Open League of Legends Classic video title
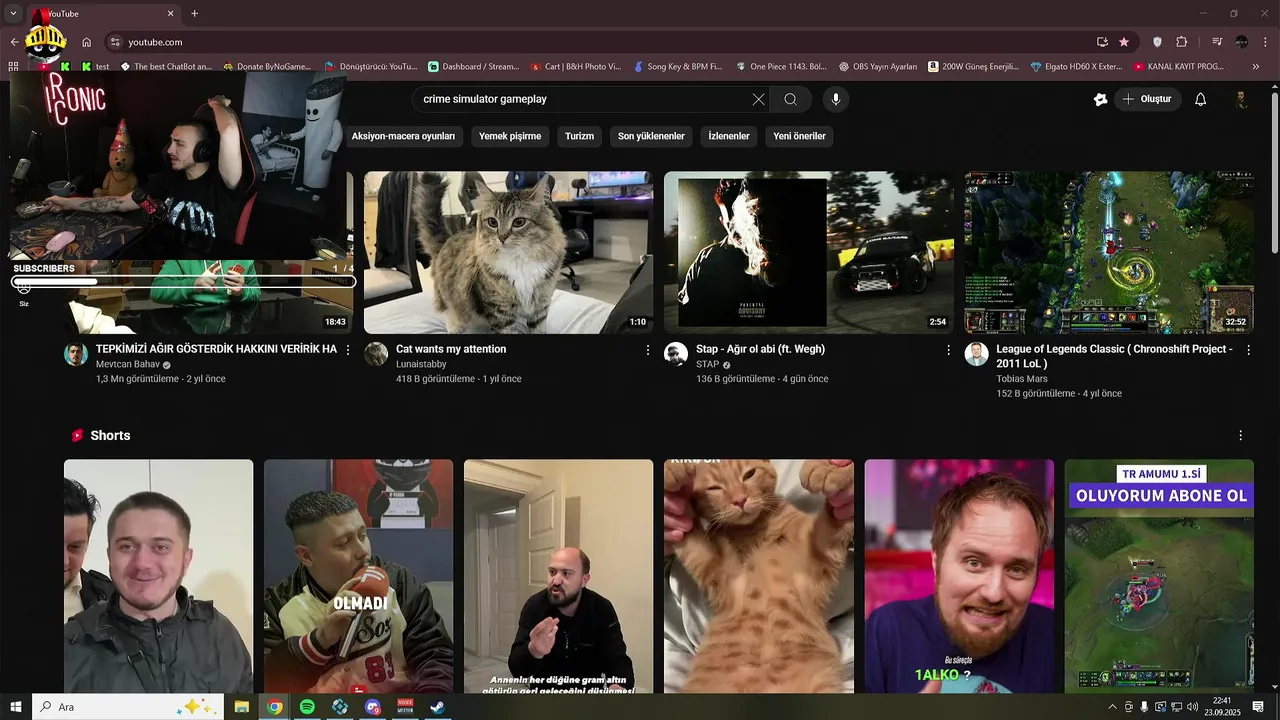 tap(1114, 356)
